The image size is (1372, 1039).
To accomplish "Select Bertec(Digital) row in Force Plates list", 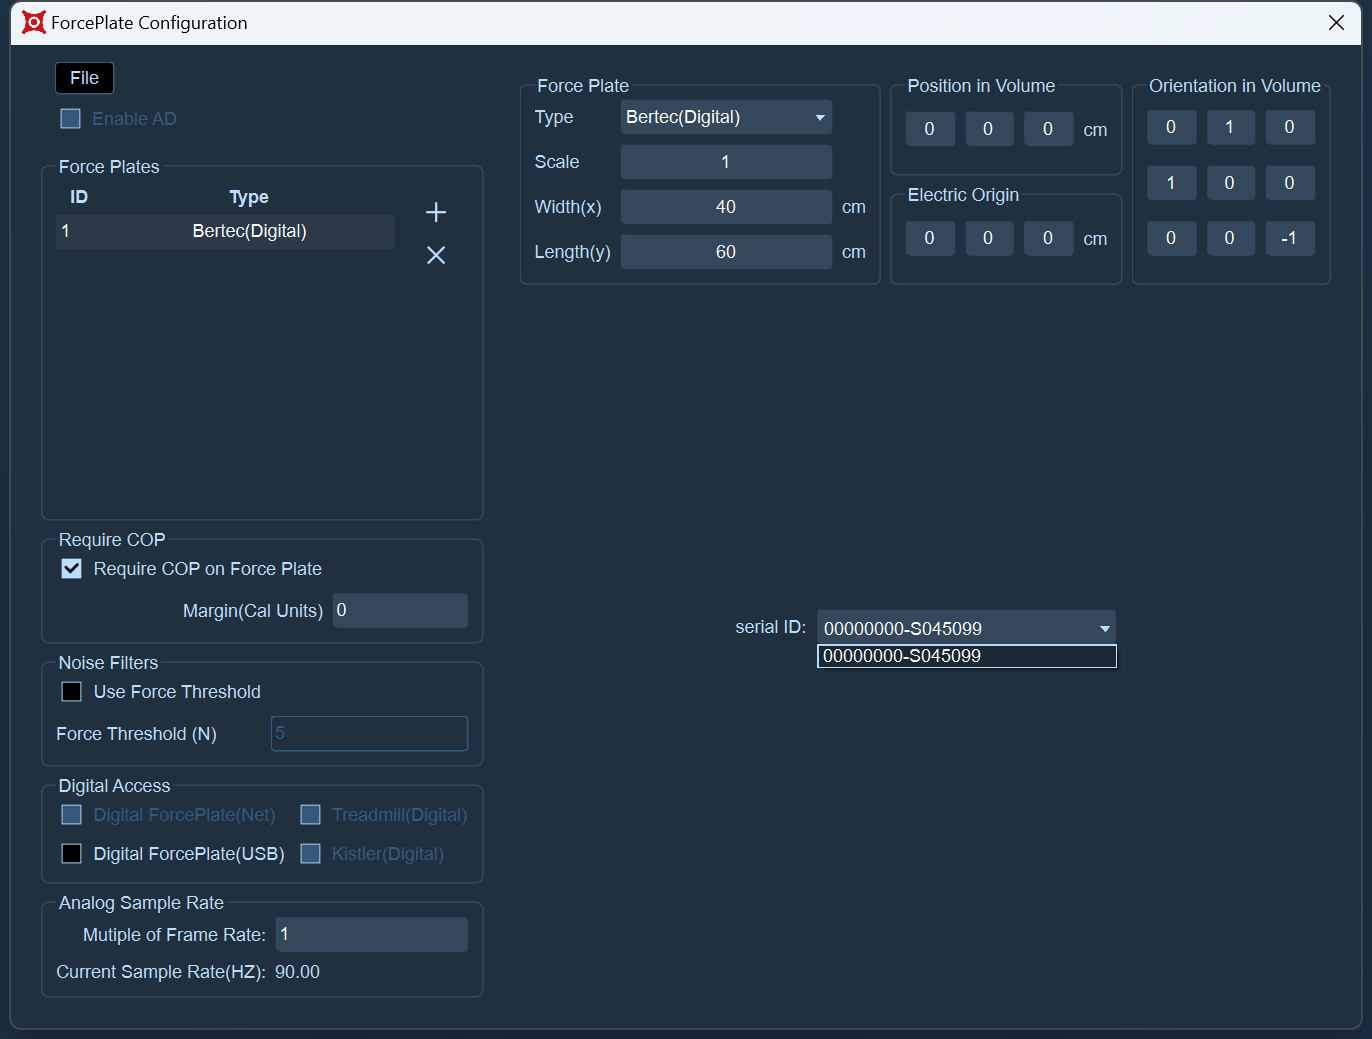I will click(x=226, y=231).
